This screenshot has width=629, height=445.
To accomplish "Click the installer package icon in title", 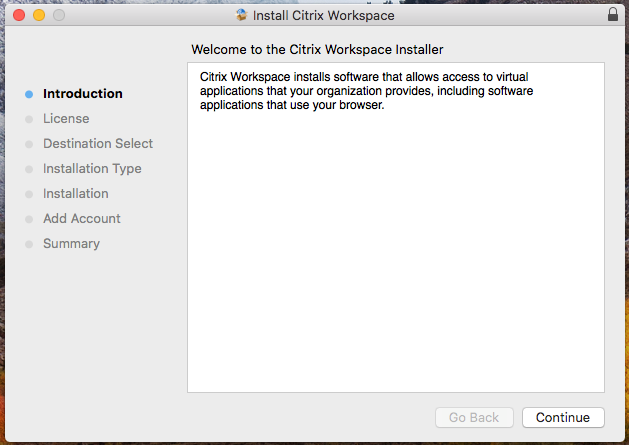I will [x=241, y=15].
